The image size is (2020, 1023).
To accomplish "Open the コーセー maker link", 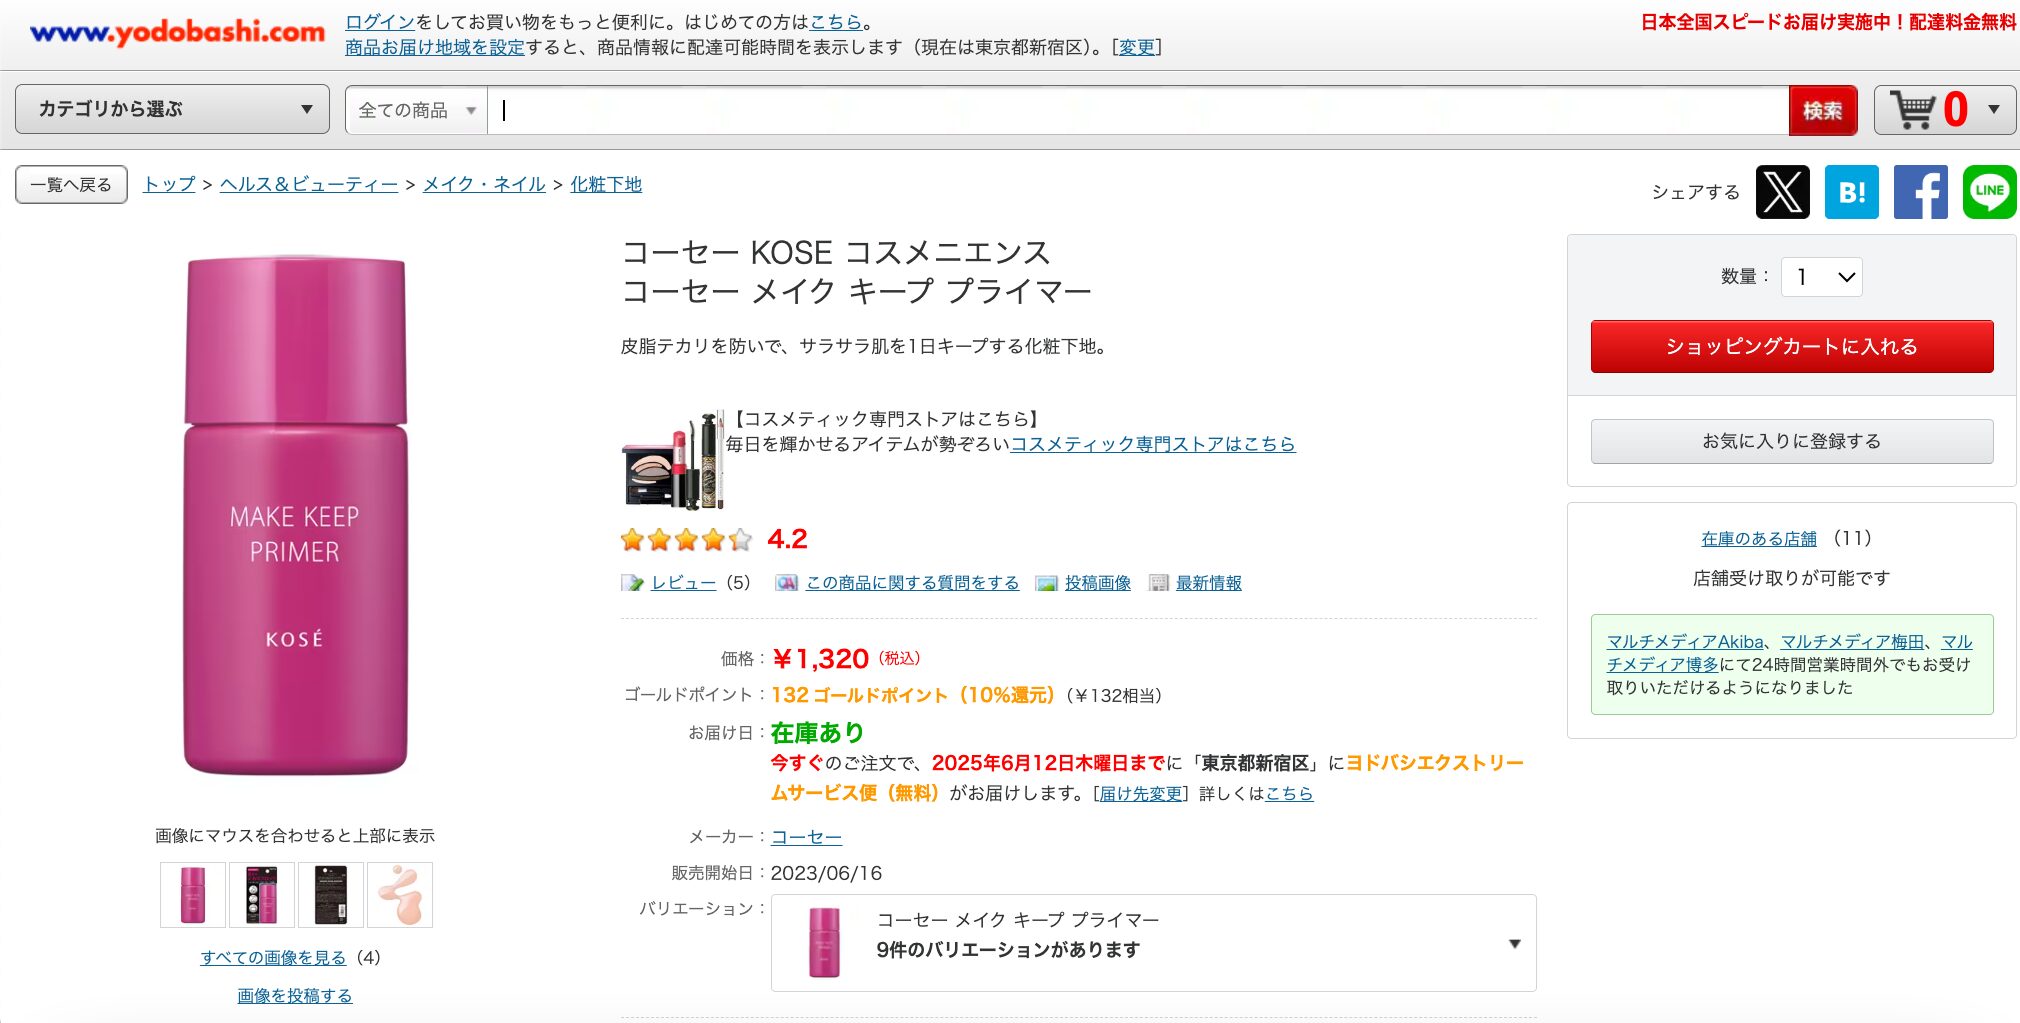I will click(x=806, y=837).
